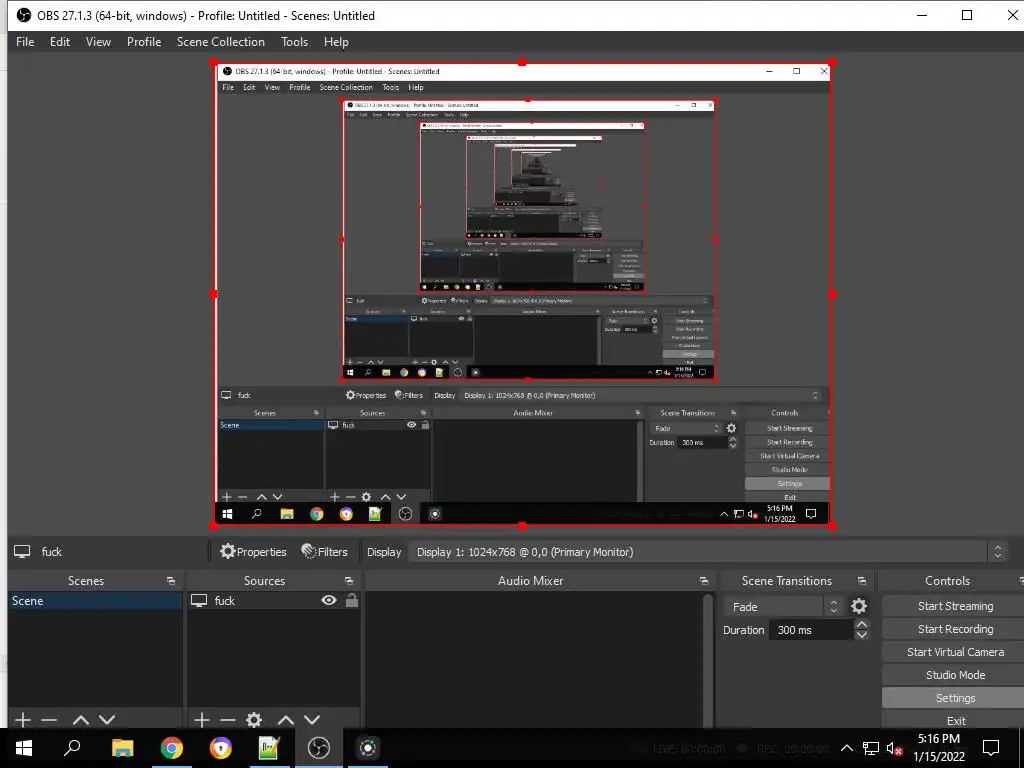Pop out the Scene Transitions dock

click(861, 581)
